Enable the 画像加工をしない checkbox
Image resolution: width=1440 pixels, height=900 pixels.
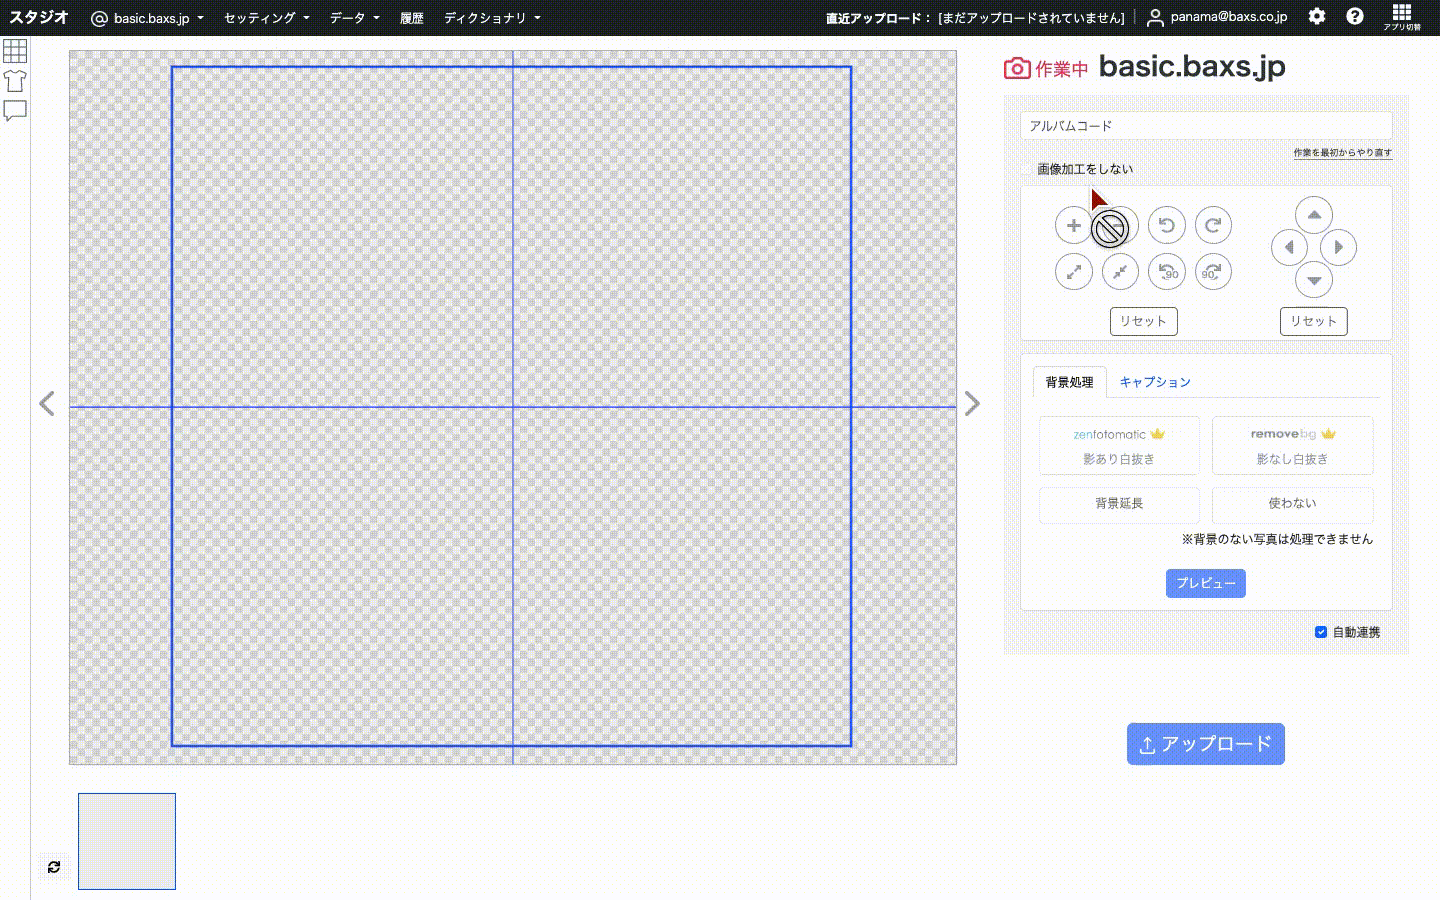pos(1028,169)
